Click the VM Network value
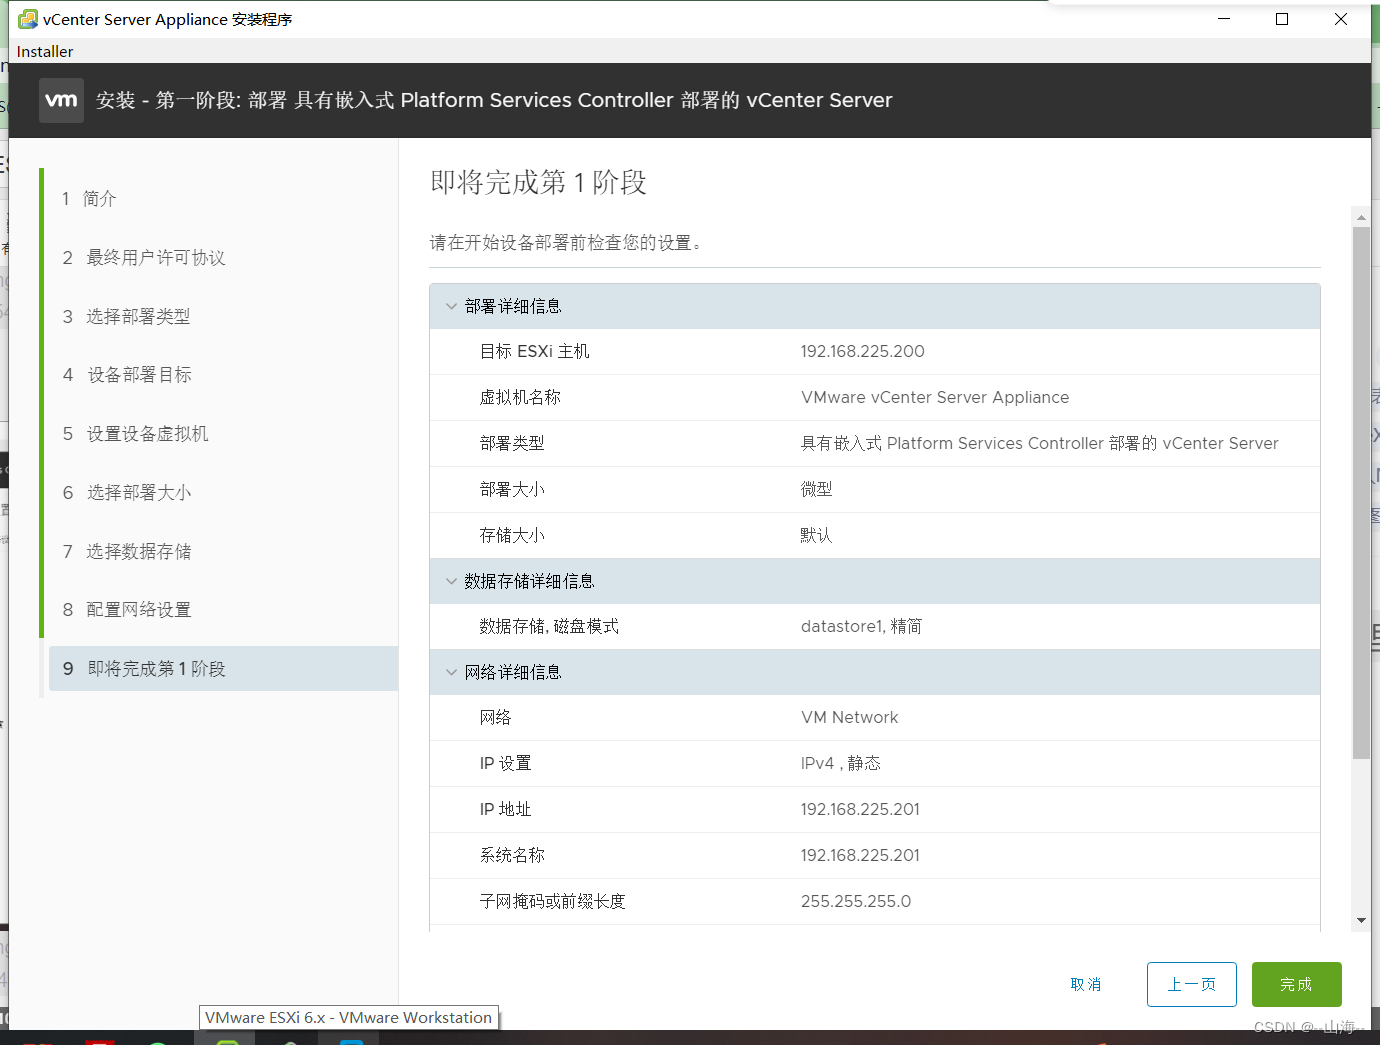Viewport: 1380px width, 1045px height. pyautogui.click(x=849, y=717)
